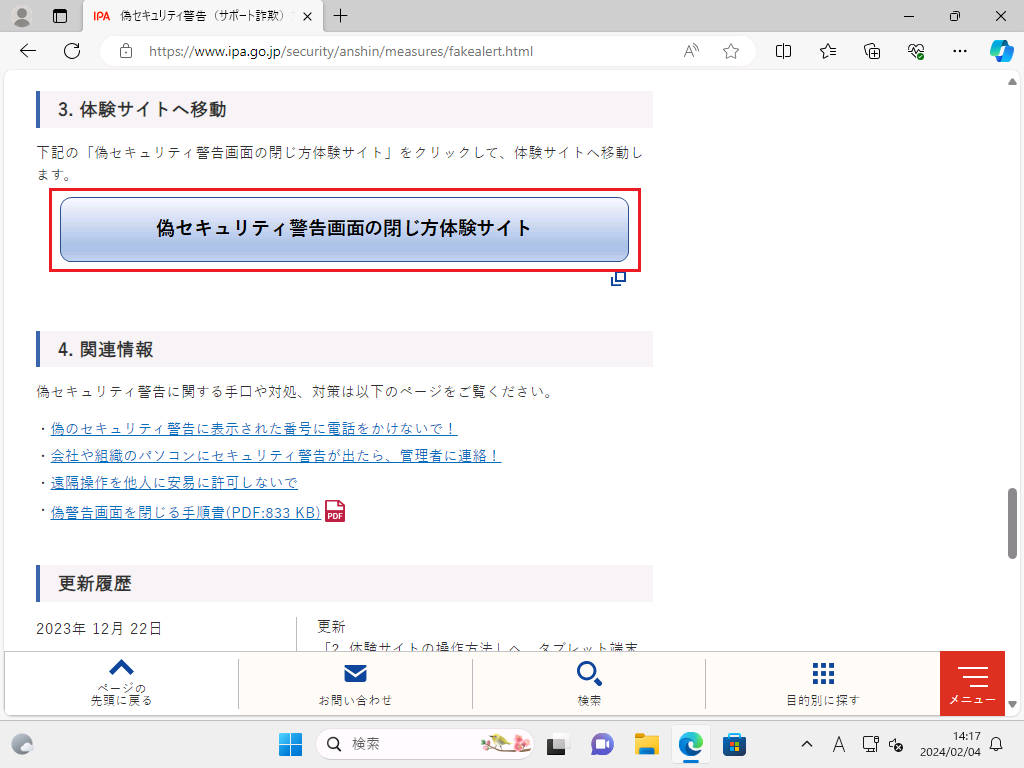Click the browser back arrow
Screen dimensions: 1024x768
pos(28,51)
